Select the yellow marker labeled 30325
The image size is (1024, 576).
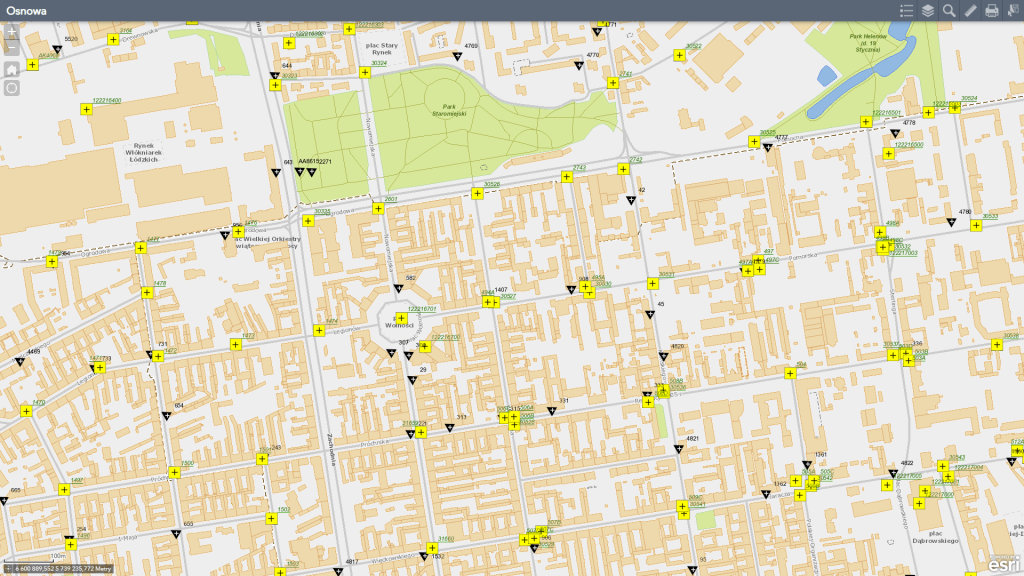[x=755, y=141]
